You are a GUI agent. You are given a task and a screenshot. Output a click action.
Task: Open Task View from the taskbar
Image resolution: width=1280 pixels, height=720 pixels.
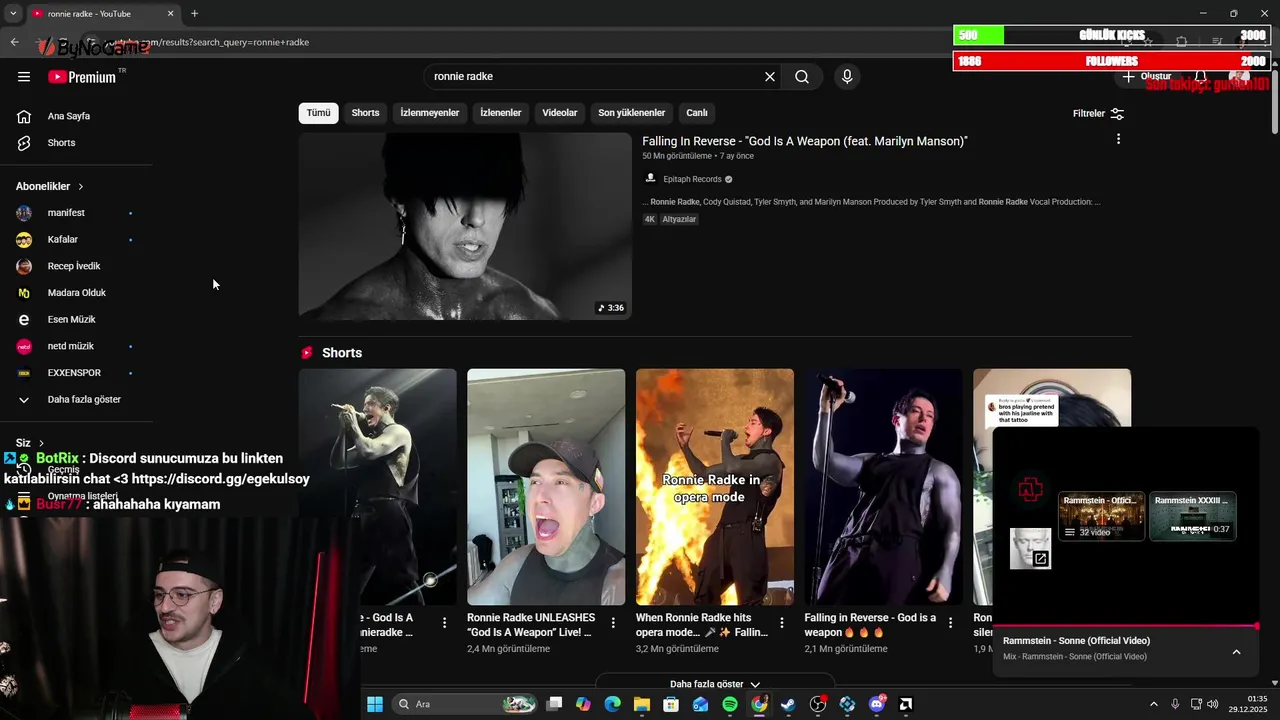pyautogui.click(x=554, y=704)
